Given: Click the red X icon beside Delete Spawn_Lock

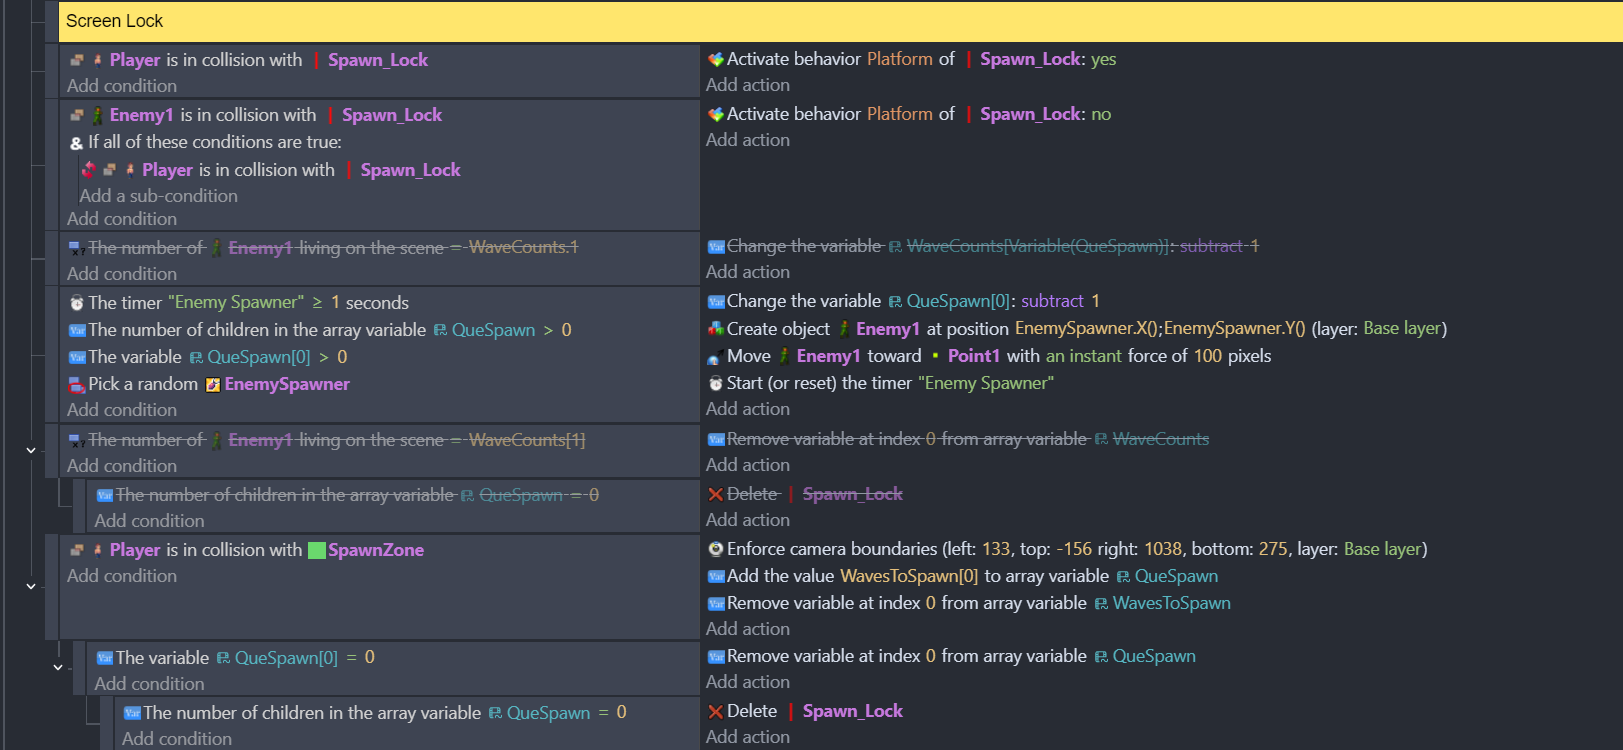Looking at the screenshot, I should coord(715,711).
